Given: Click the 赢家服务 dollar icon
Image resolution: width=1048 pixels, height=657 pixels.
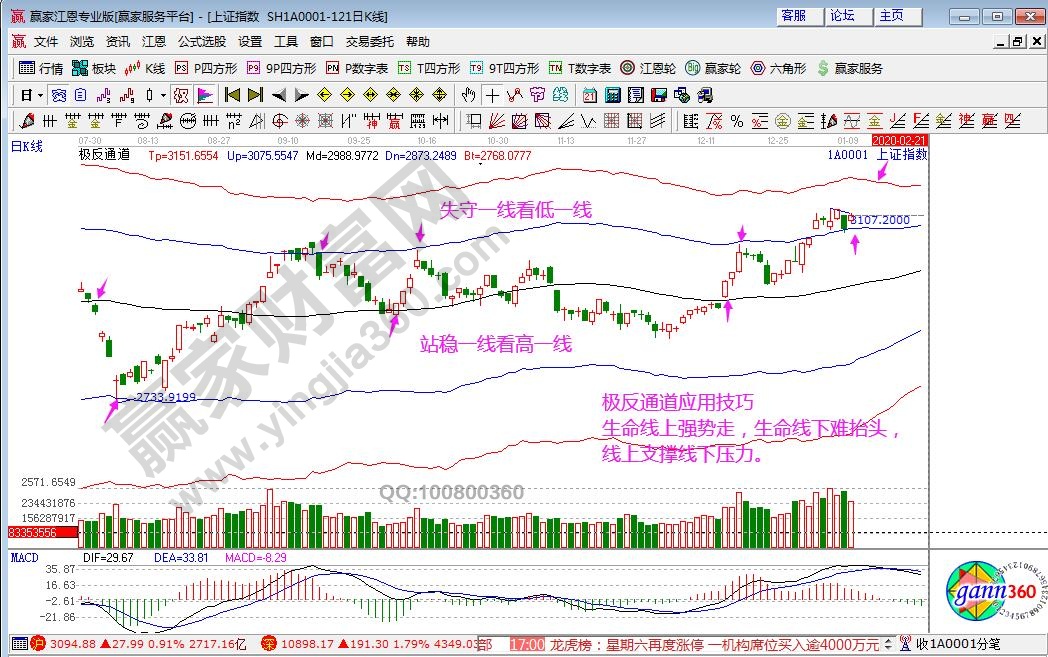Looking at the screenshot, I should [x=850, y=68].
